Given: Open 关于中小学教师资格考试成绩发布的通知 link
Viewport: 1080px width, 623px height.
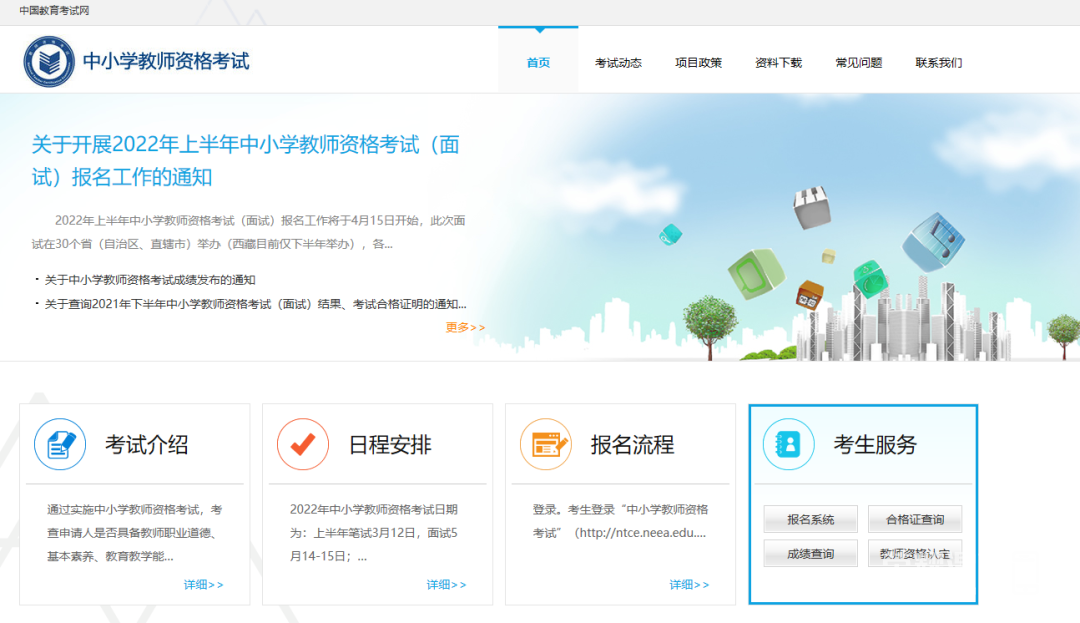Looking at the screenshot, I should pos(150,279).
